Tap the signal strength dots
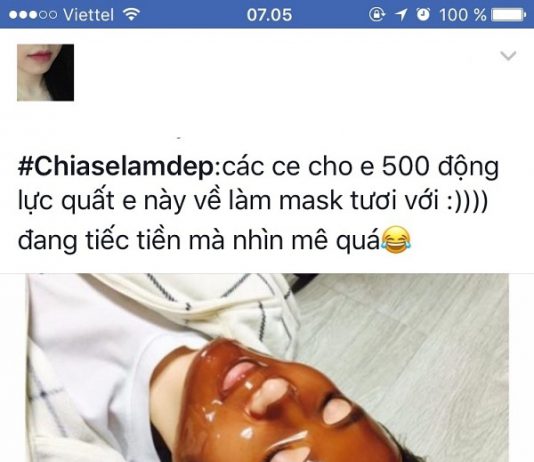Screen dimensions: 534x462 (33, 15)
